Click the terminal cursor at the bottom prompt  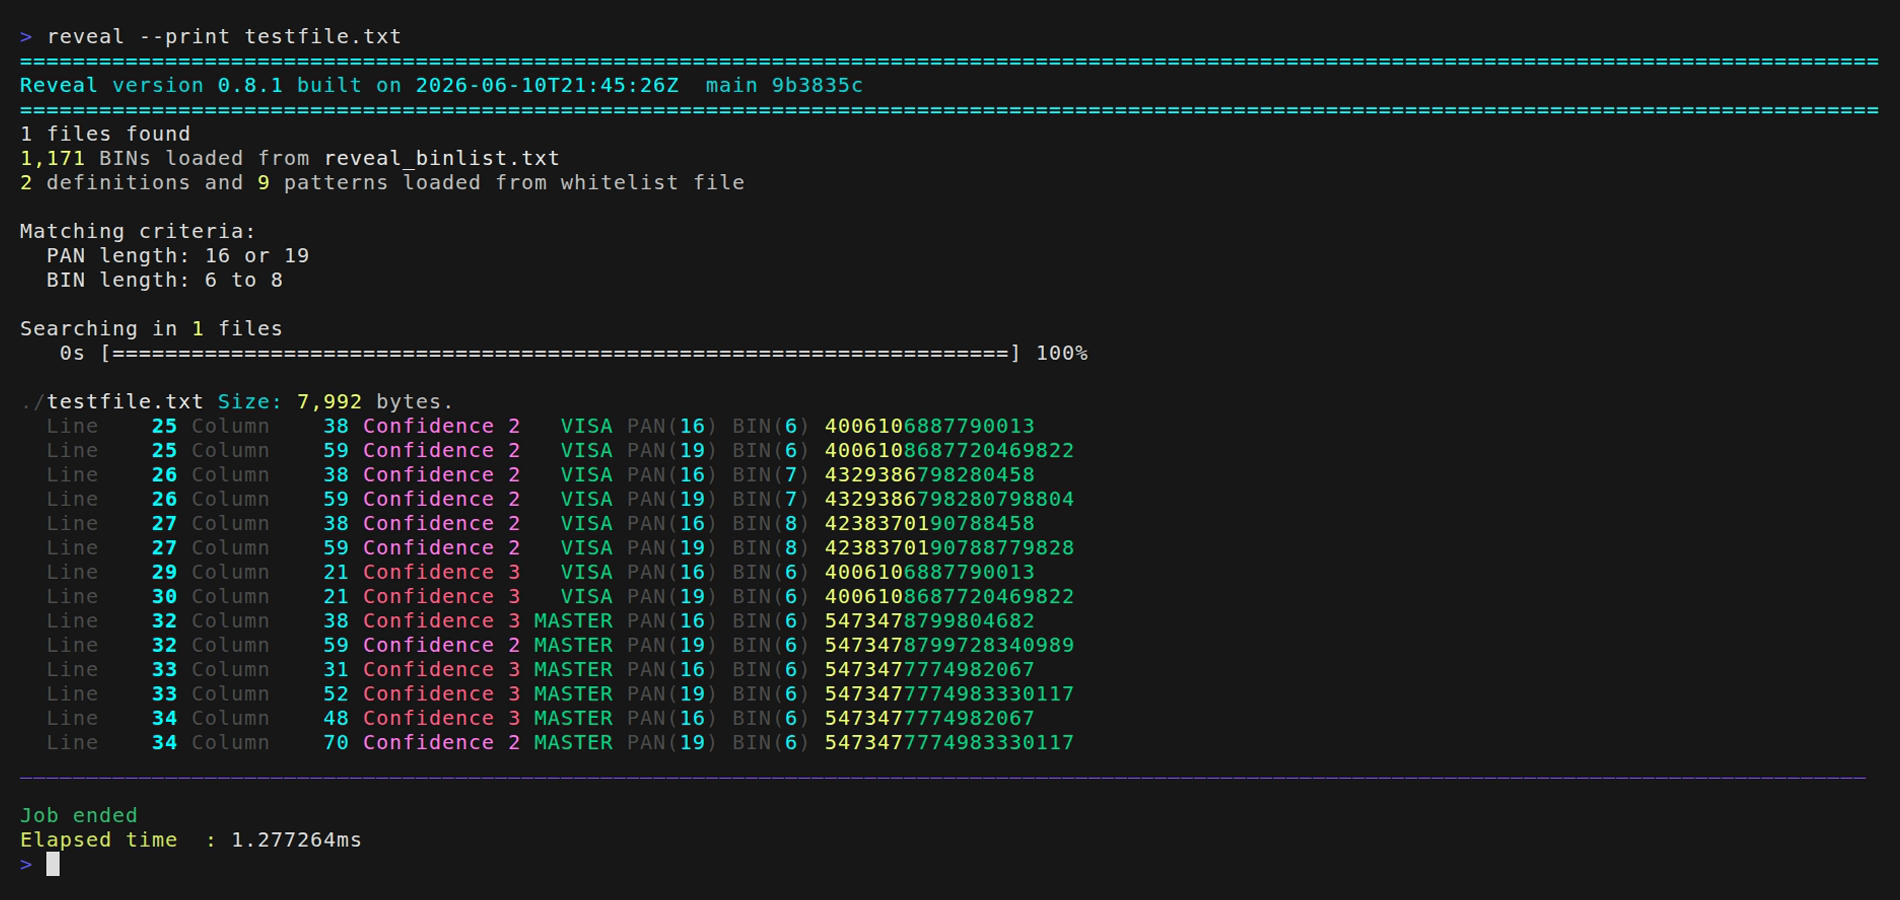tap(53, 864)
